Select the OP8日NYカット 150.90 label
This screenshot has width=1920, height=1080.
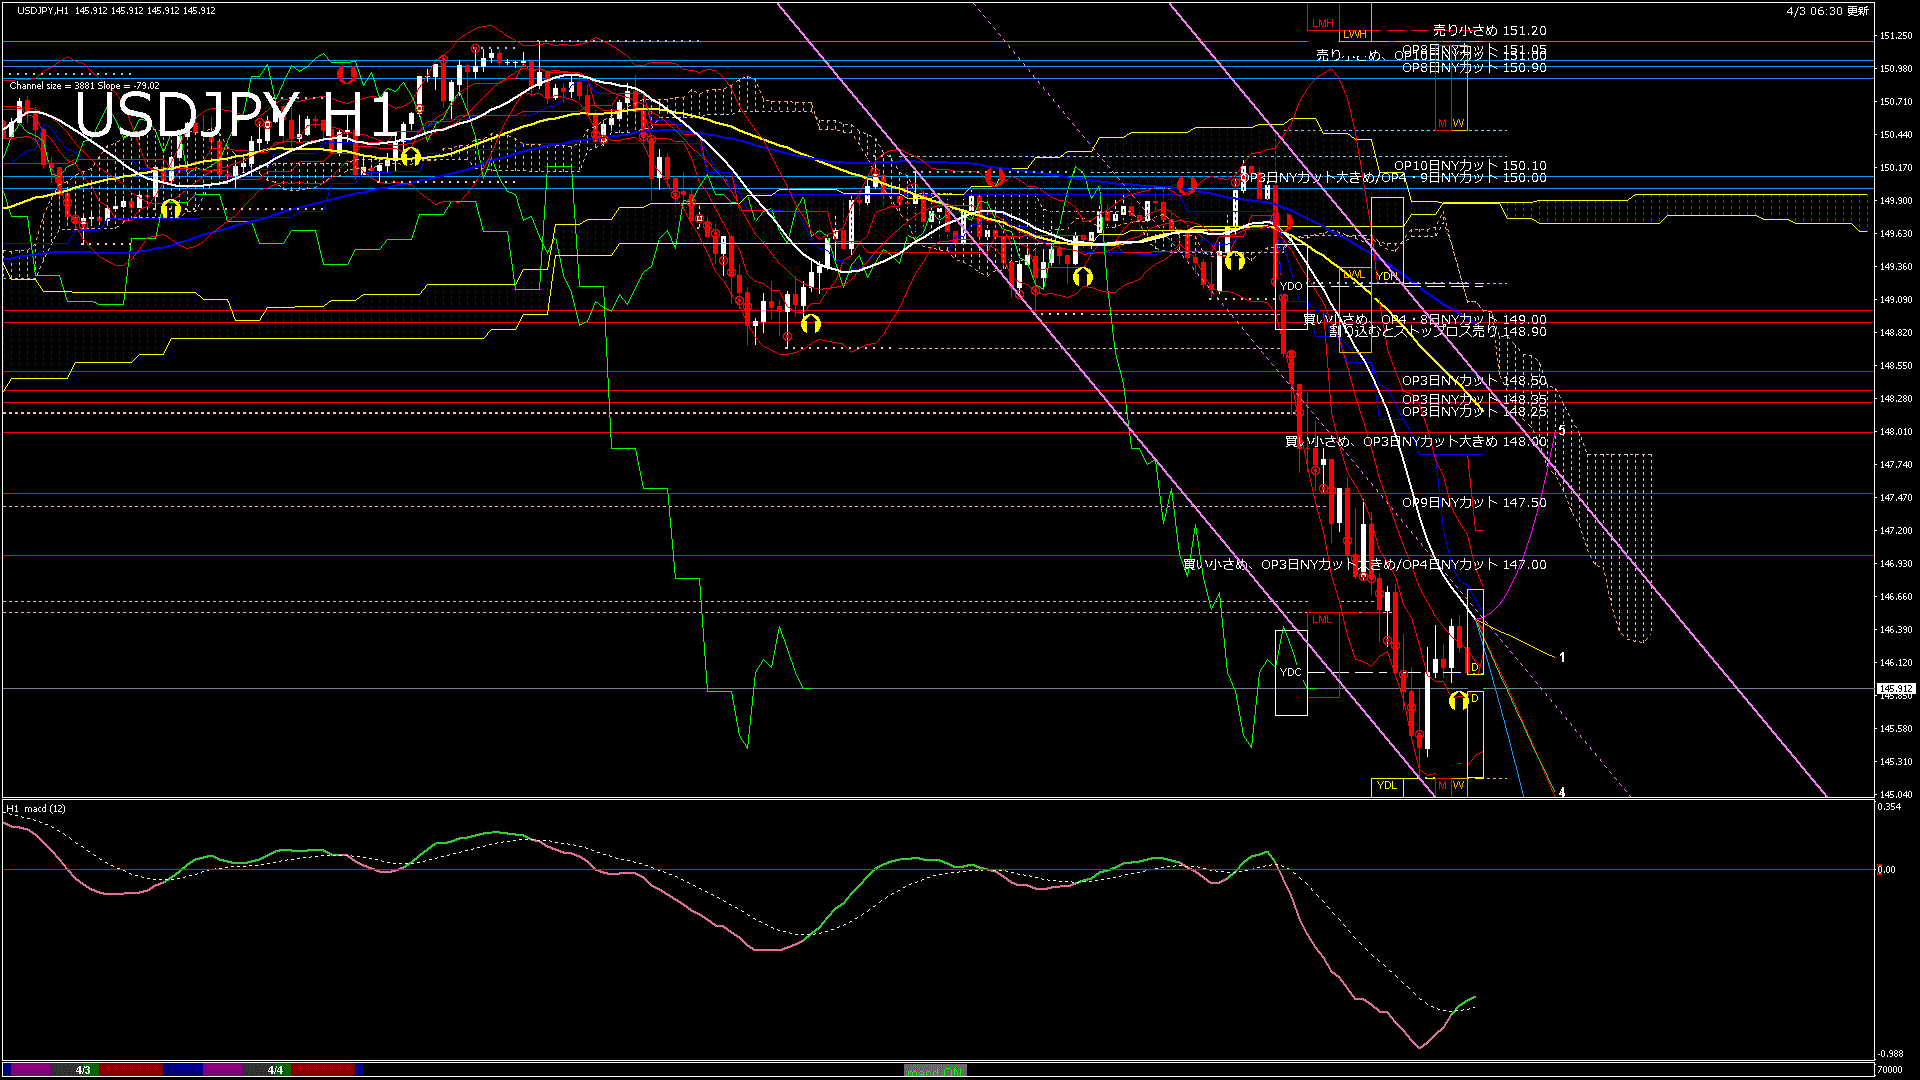(1474, 68)
